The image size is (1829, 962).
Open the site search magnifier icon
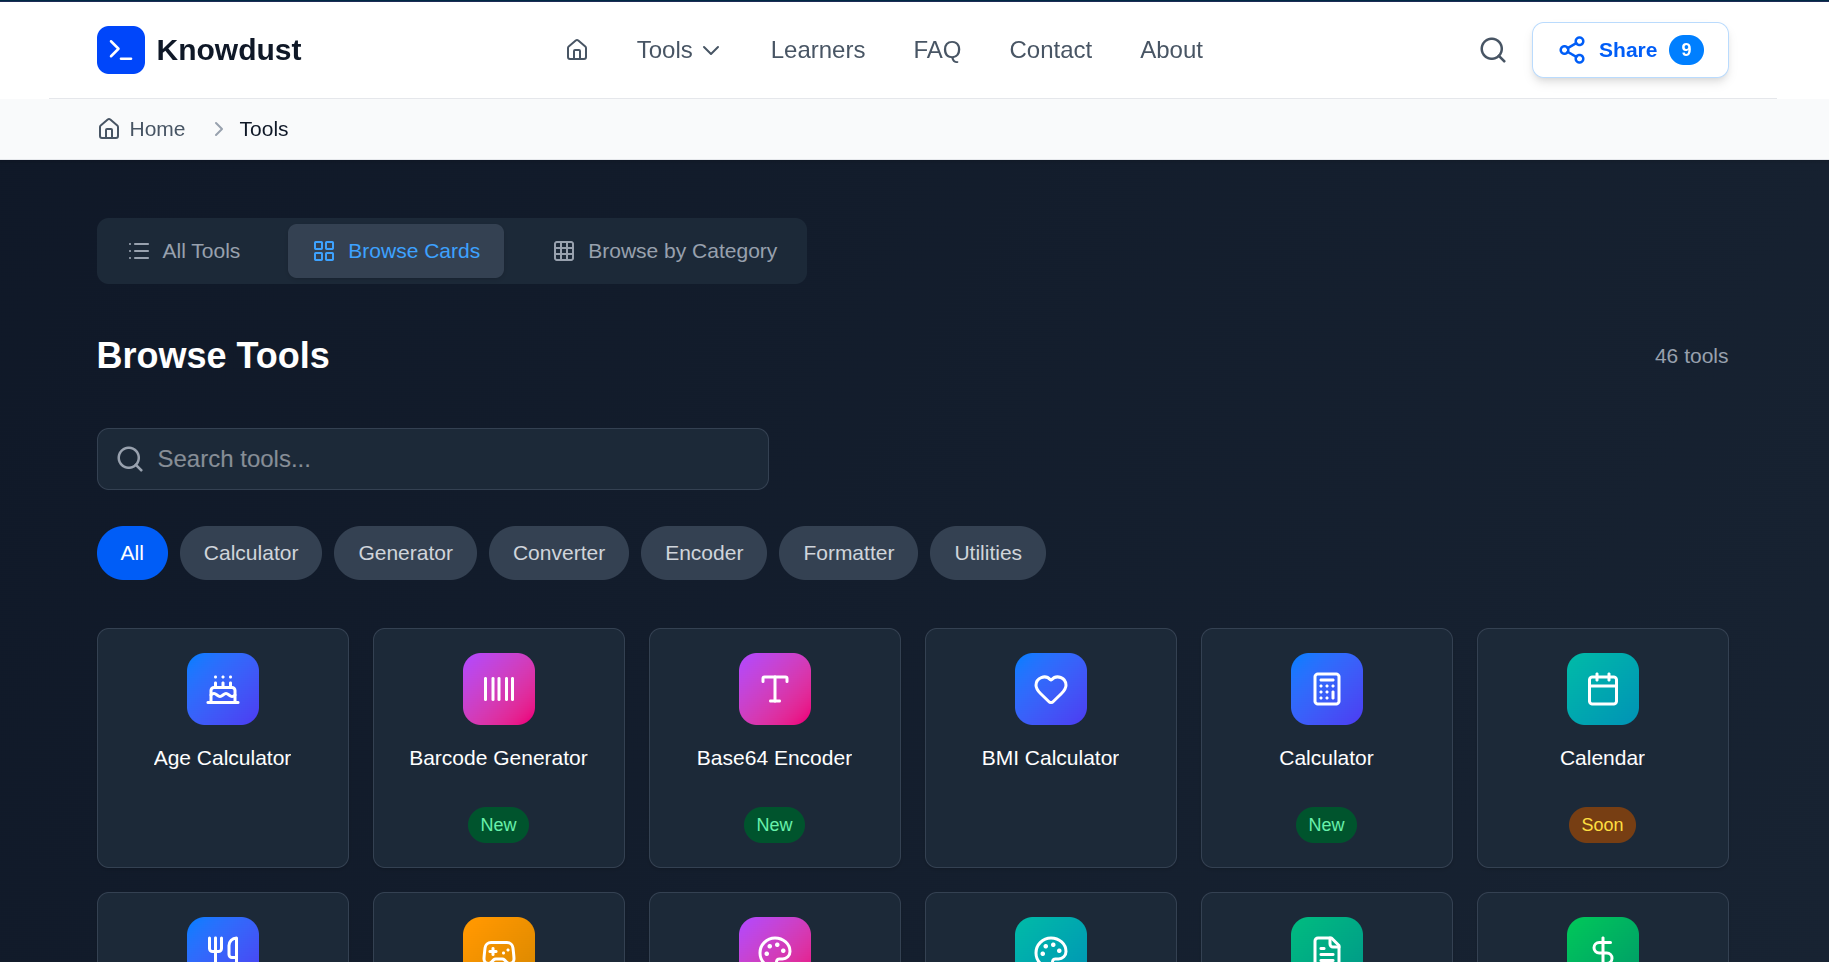1493,50
